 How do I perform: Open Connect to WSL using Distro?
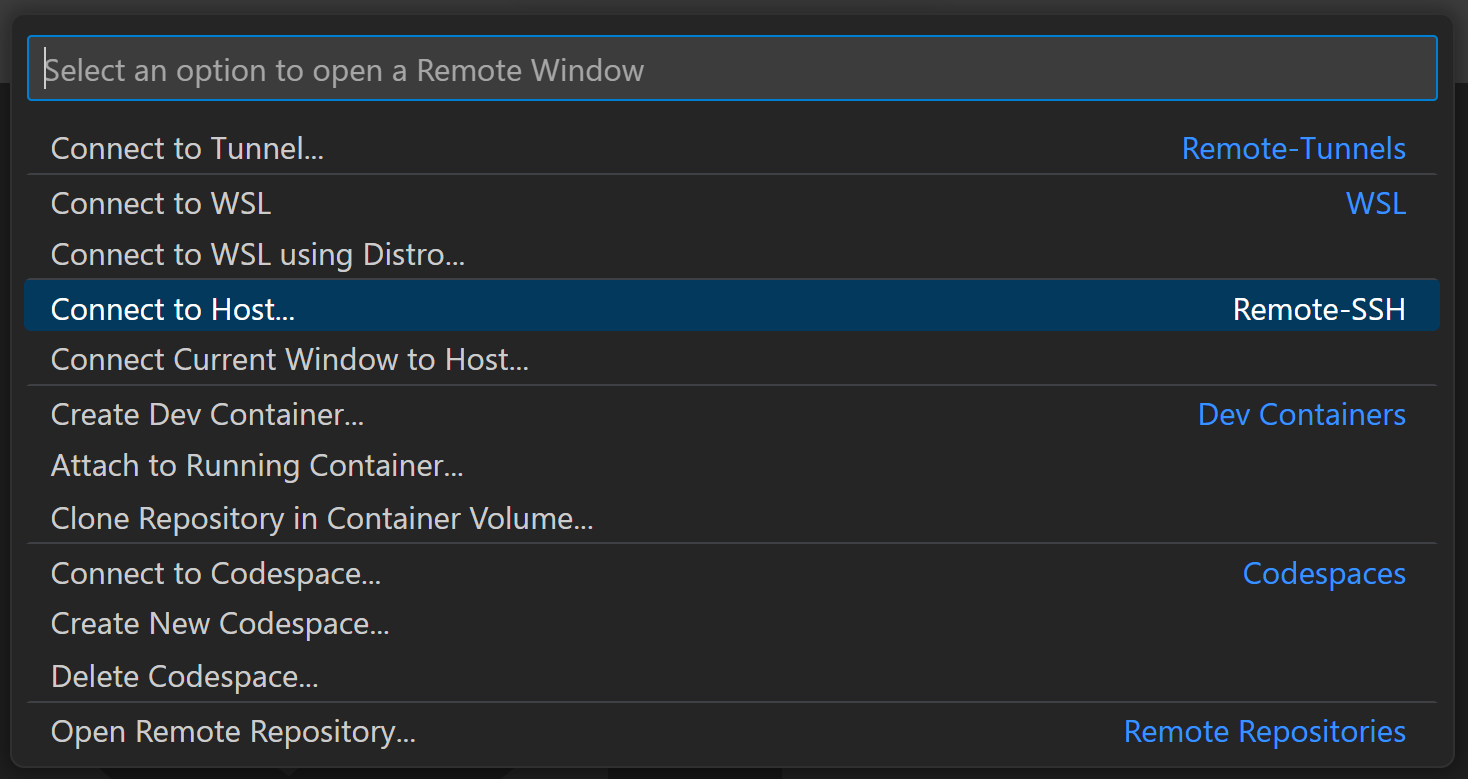tap(257, 255)
